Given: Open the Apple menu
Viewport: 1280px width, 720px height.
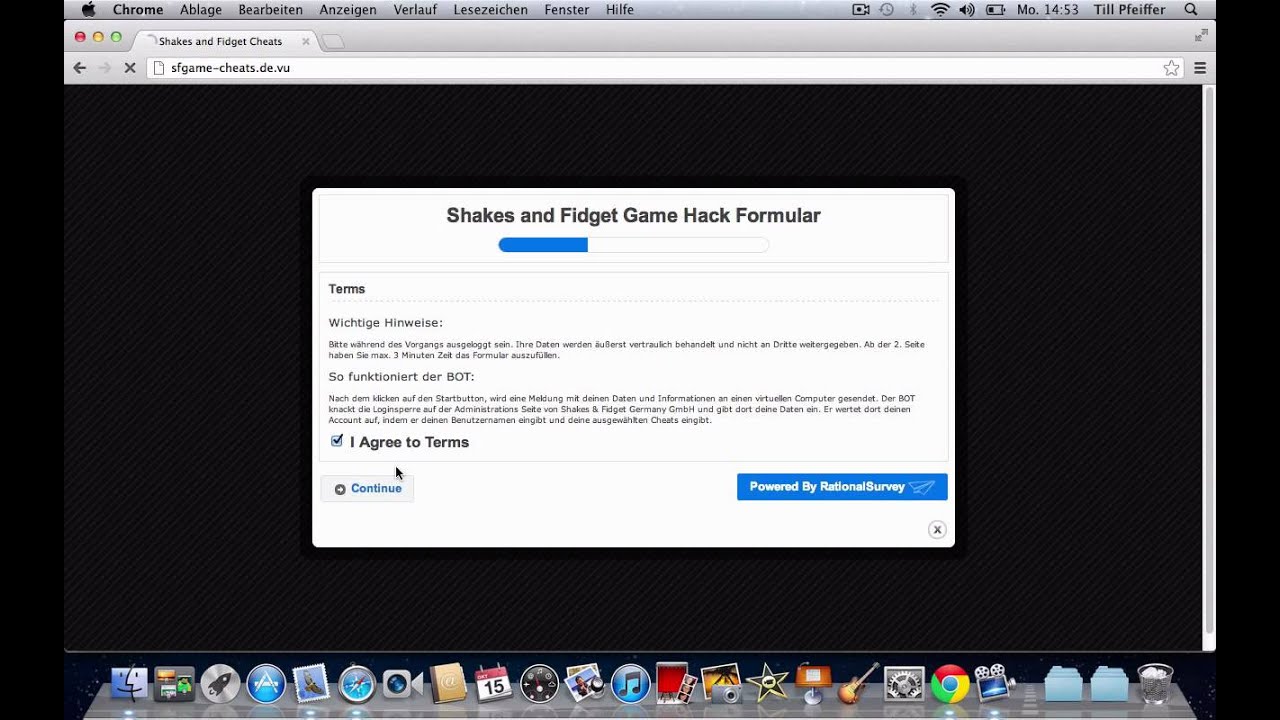Looking at the screenshot, I should [x=88, y=9].
